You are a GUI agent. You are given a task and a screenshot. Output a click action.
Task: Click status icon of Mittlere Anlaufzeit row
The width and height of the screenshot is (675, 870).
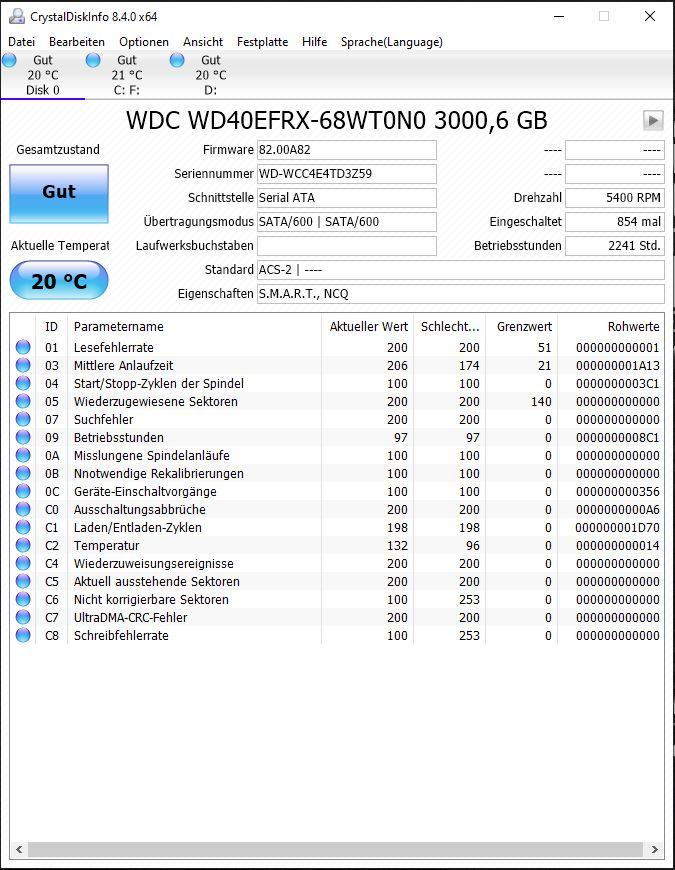point(23,365)
